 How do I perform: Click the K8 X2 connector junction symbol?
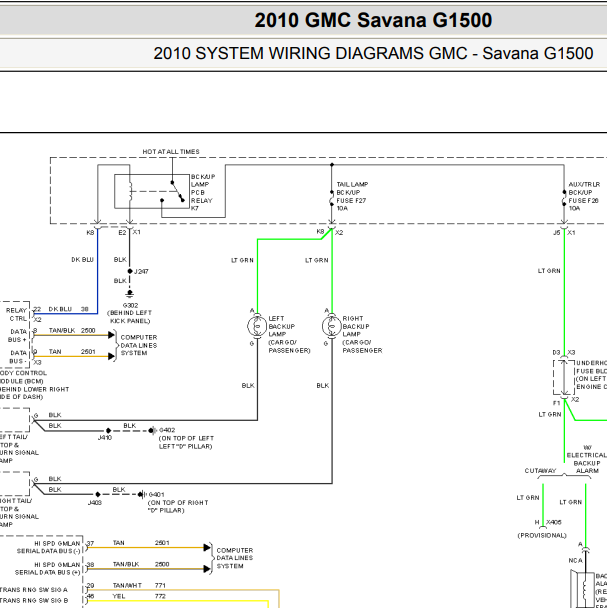[332, 227]
